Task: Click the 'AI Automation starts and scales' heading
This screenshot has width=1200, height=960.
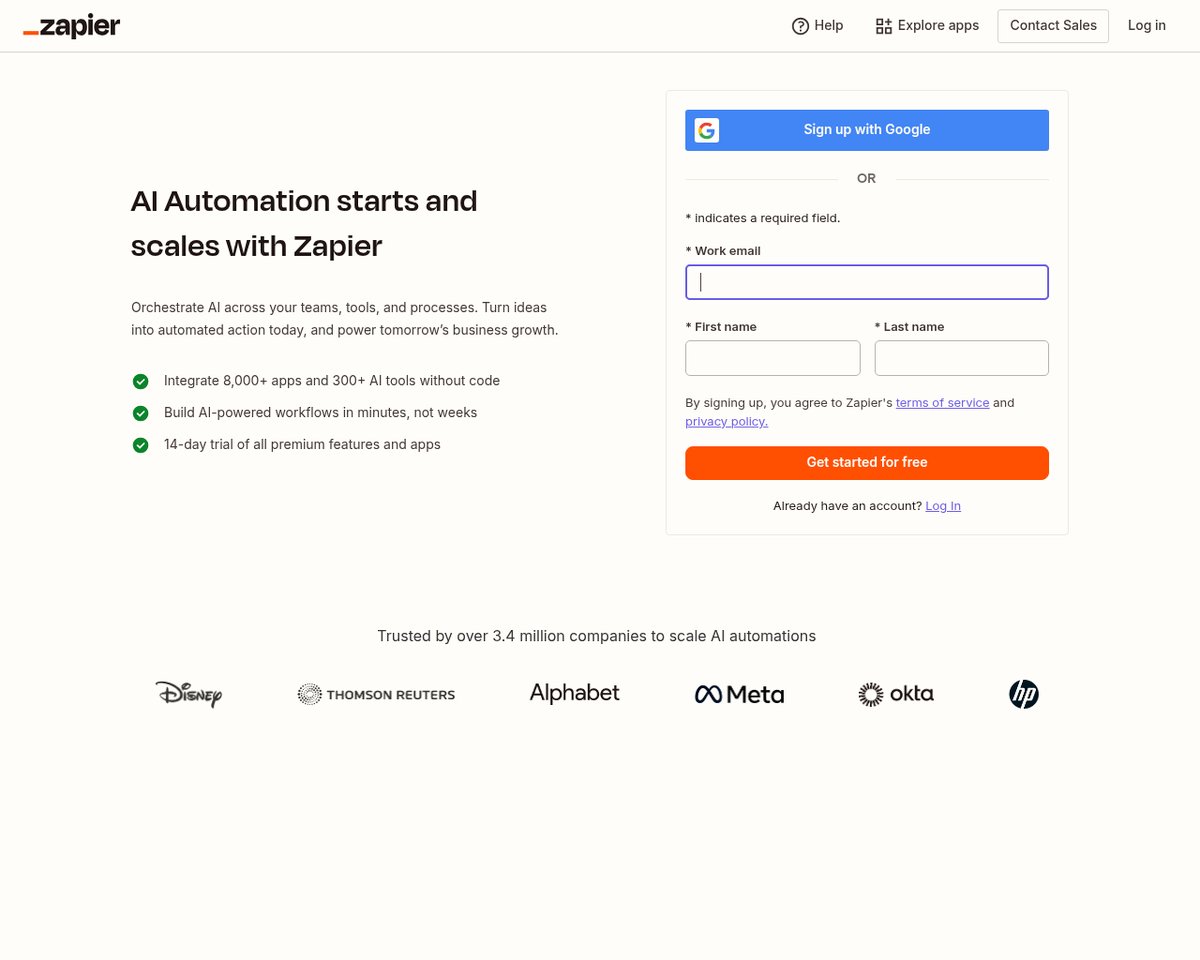Action: click(304, 223)
